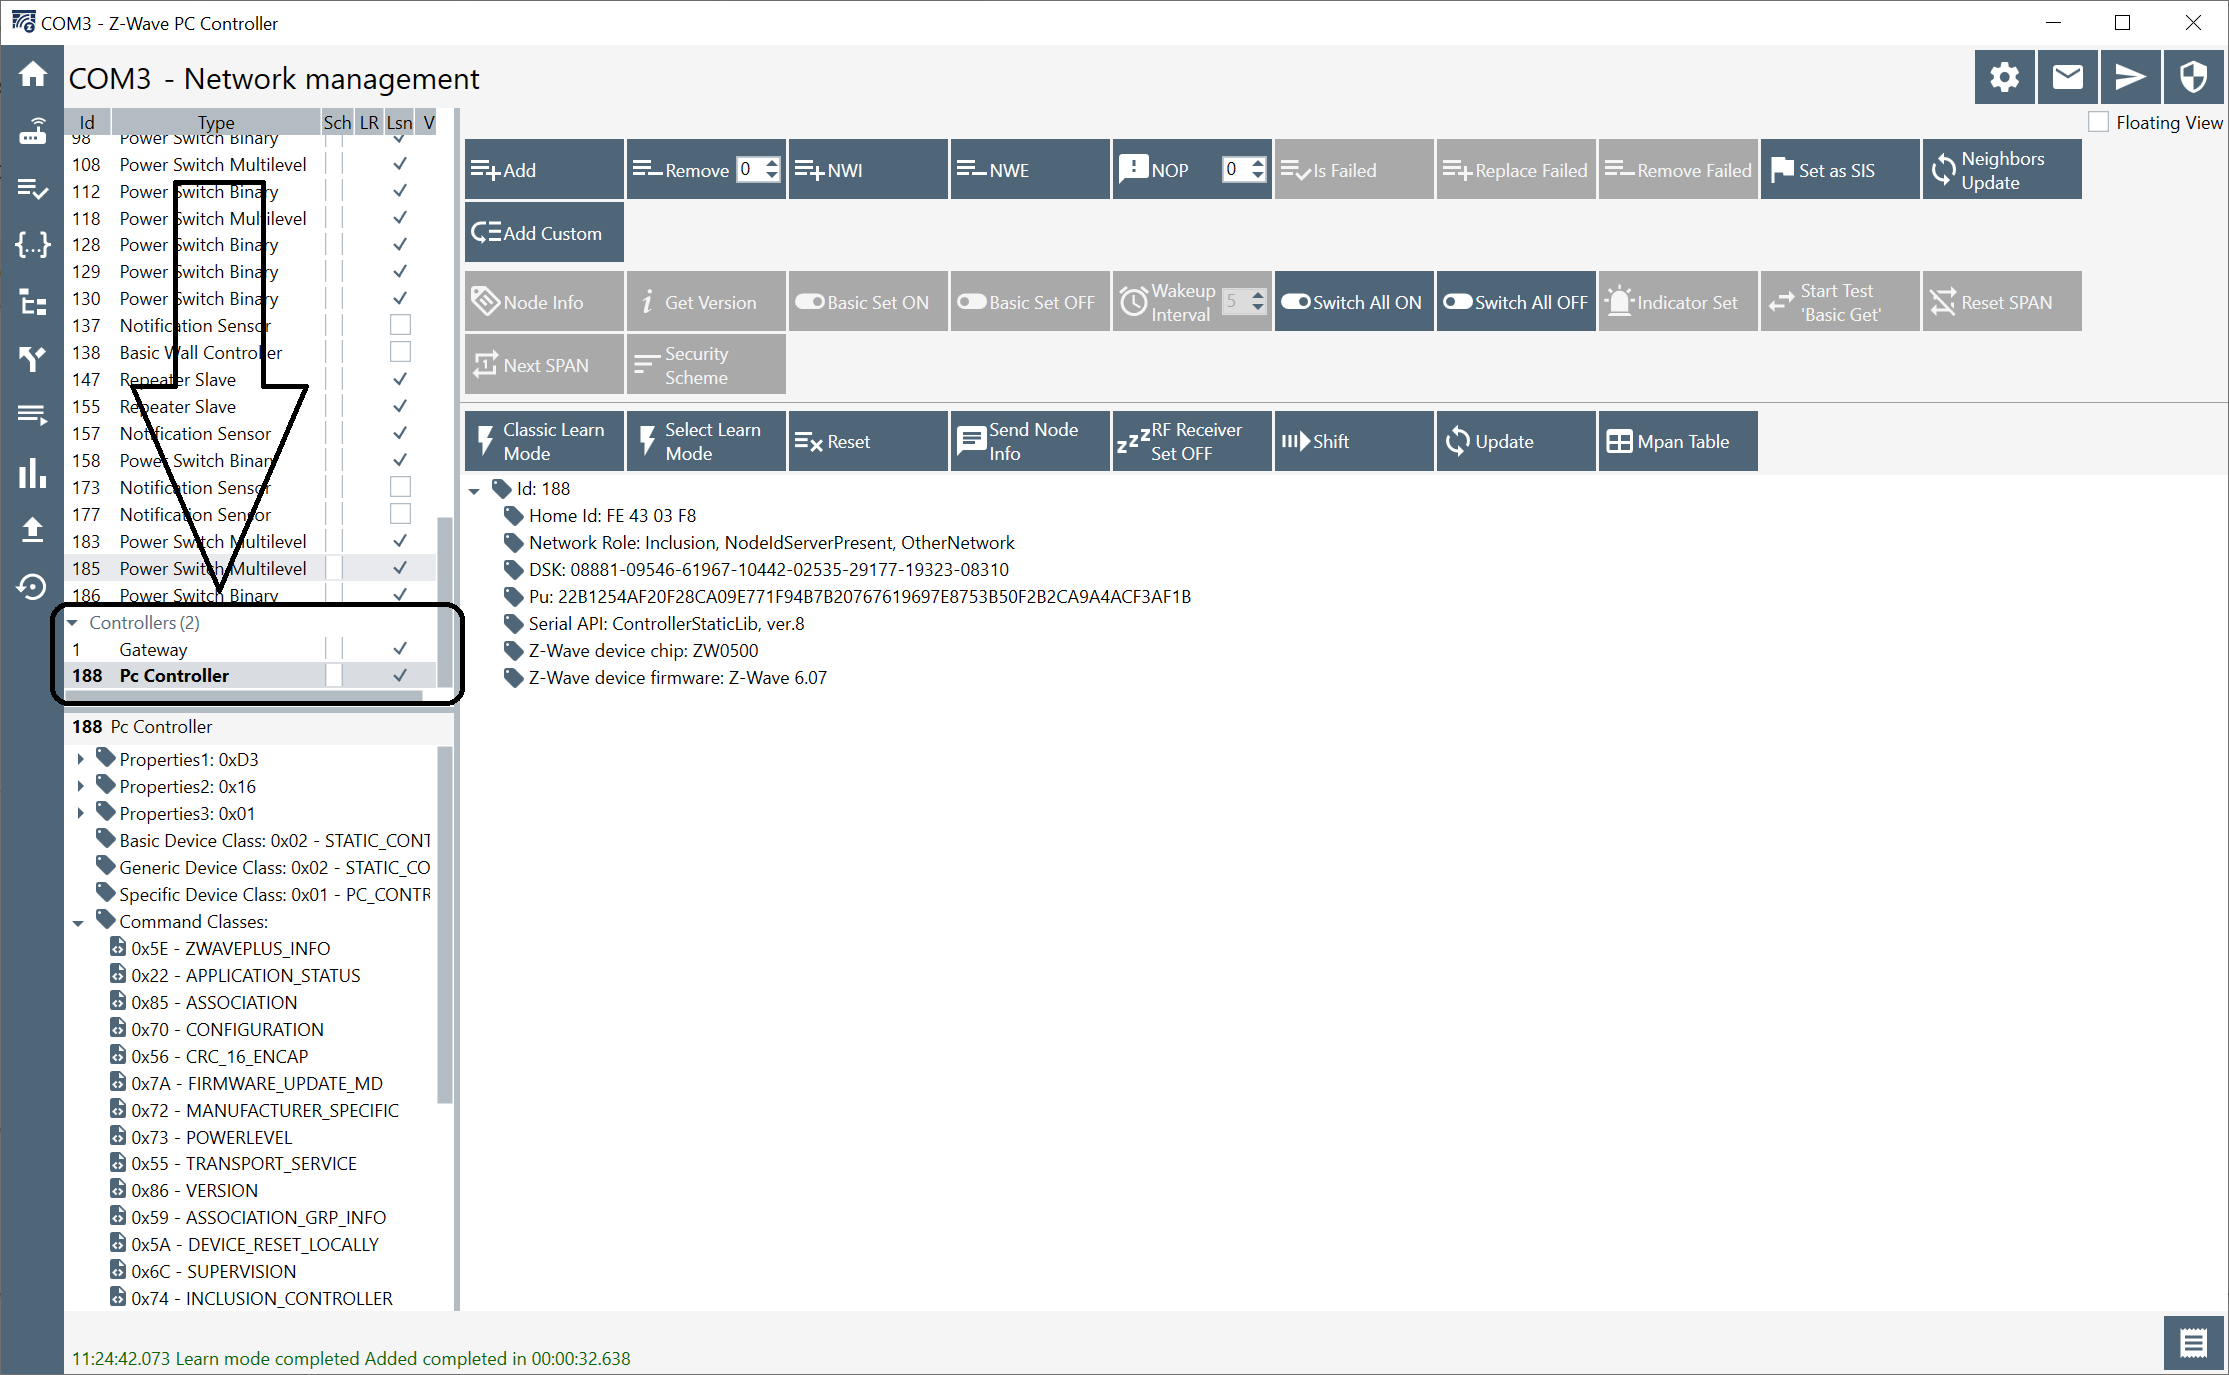Toggle checkbox for node 186 Power Switch Binary
This screenshot has width=2229, height=1375.
click(x=400, y=595)
